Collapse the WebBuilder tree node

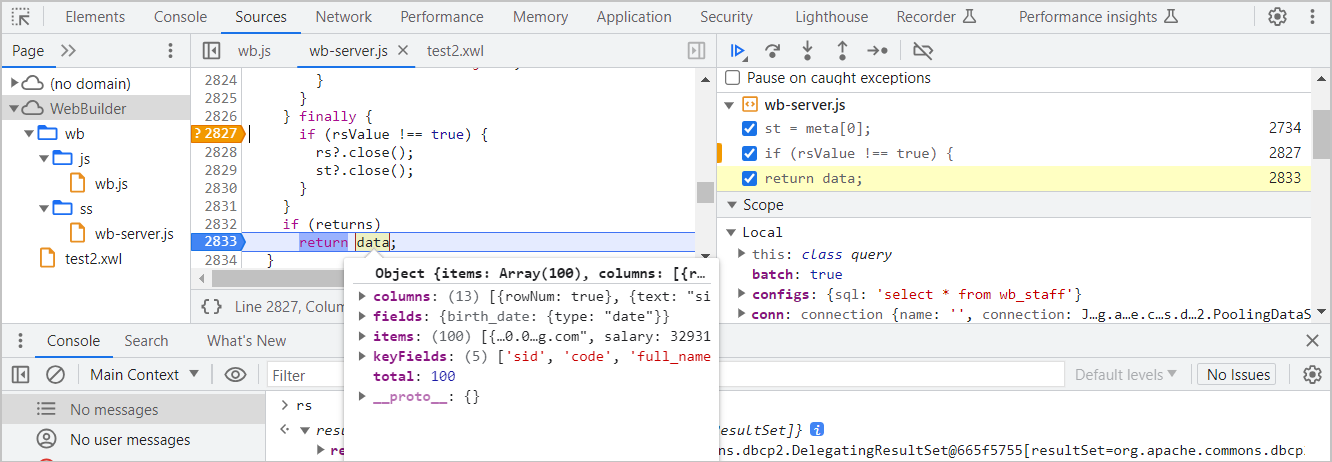[15, 108]
